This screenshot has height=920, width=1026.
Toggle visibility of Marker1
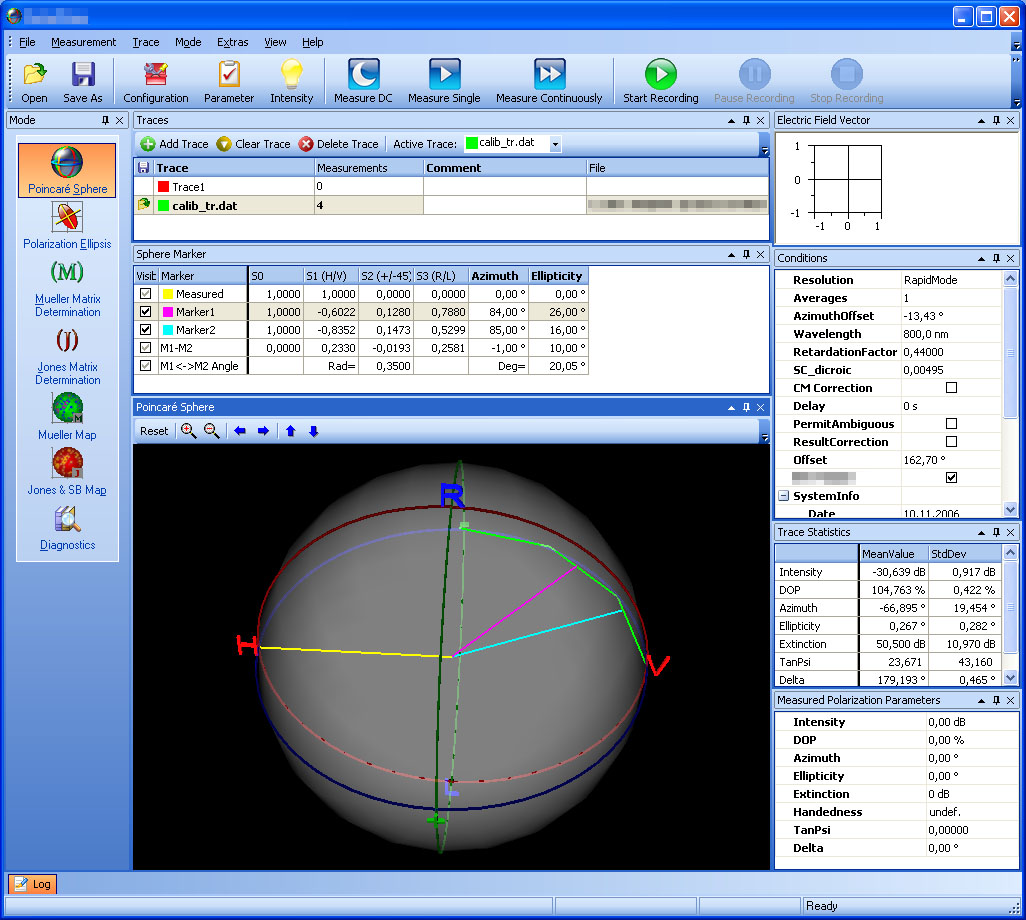(x=146, y=312)
